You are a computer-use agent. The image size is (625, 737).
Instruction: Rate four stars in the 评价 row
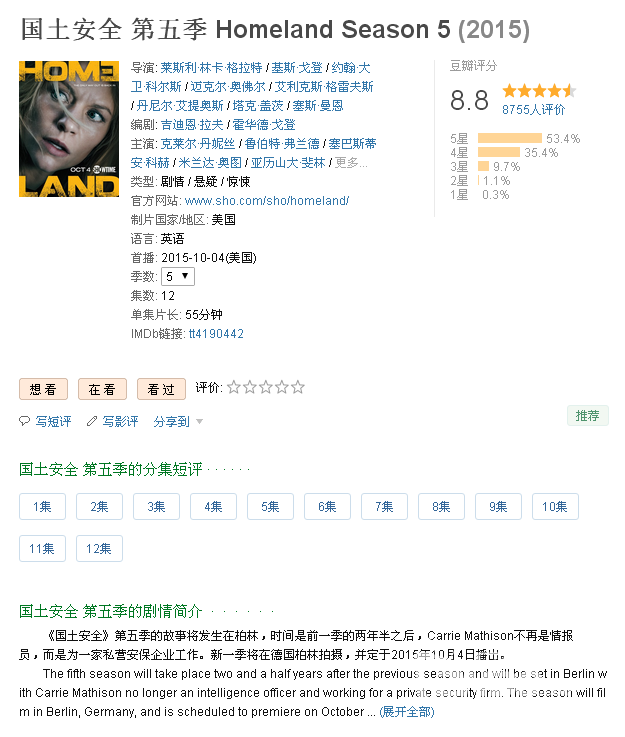(x=281, y=387)
